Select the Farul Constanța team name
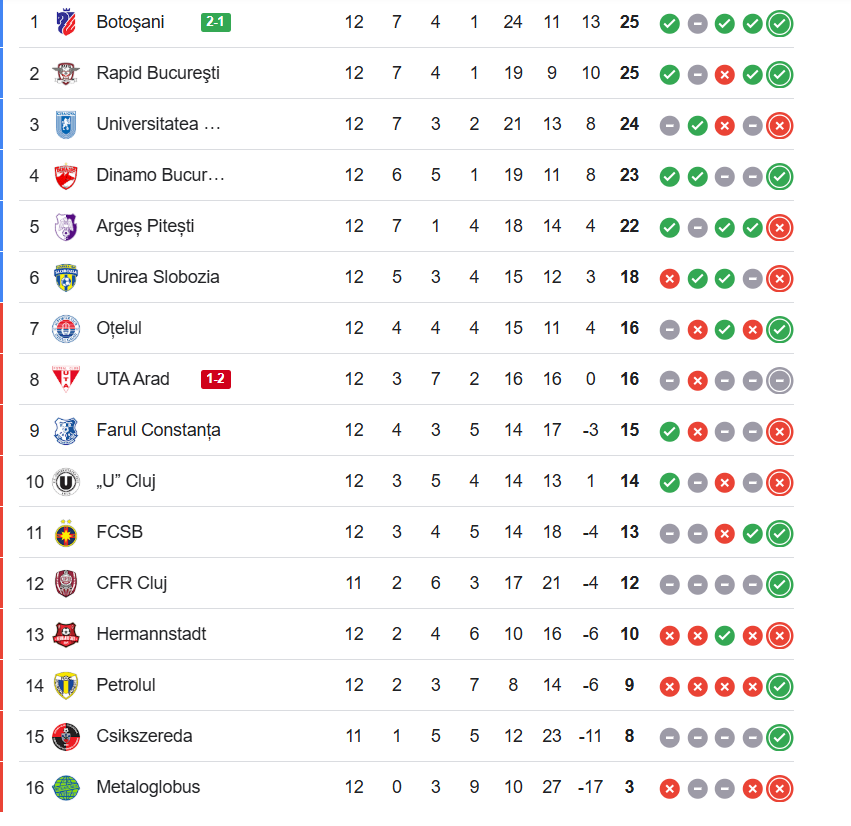 158,430
